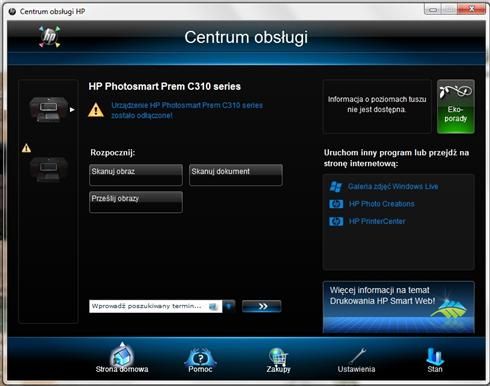Open Pomoc help icon
The height and width of the screenshot is (386, 490).
pos(200,360)
